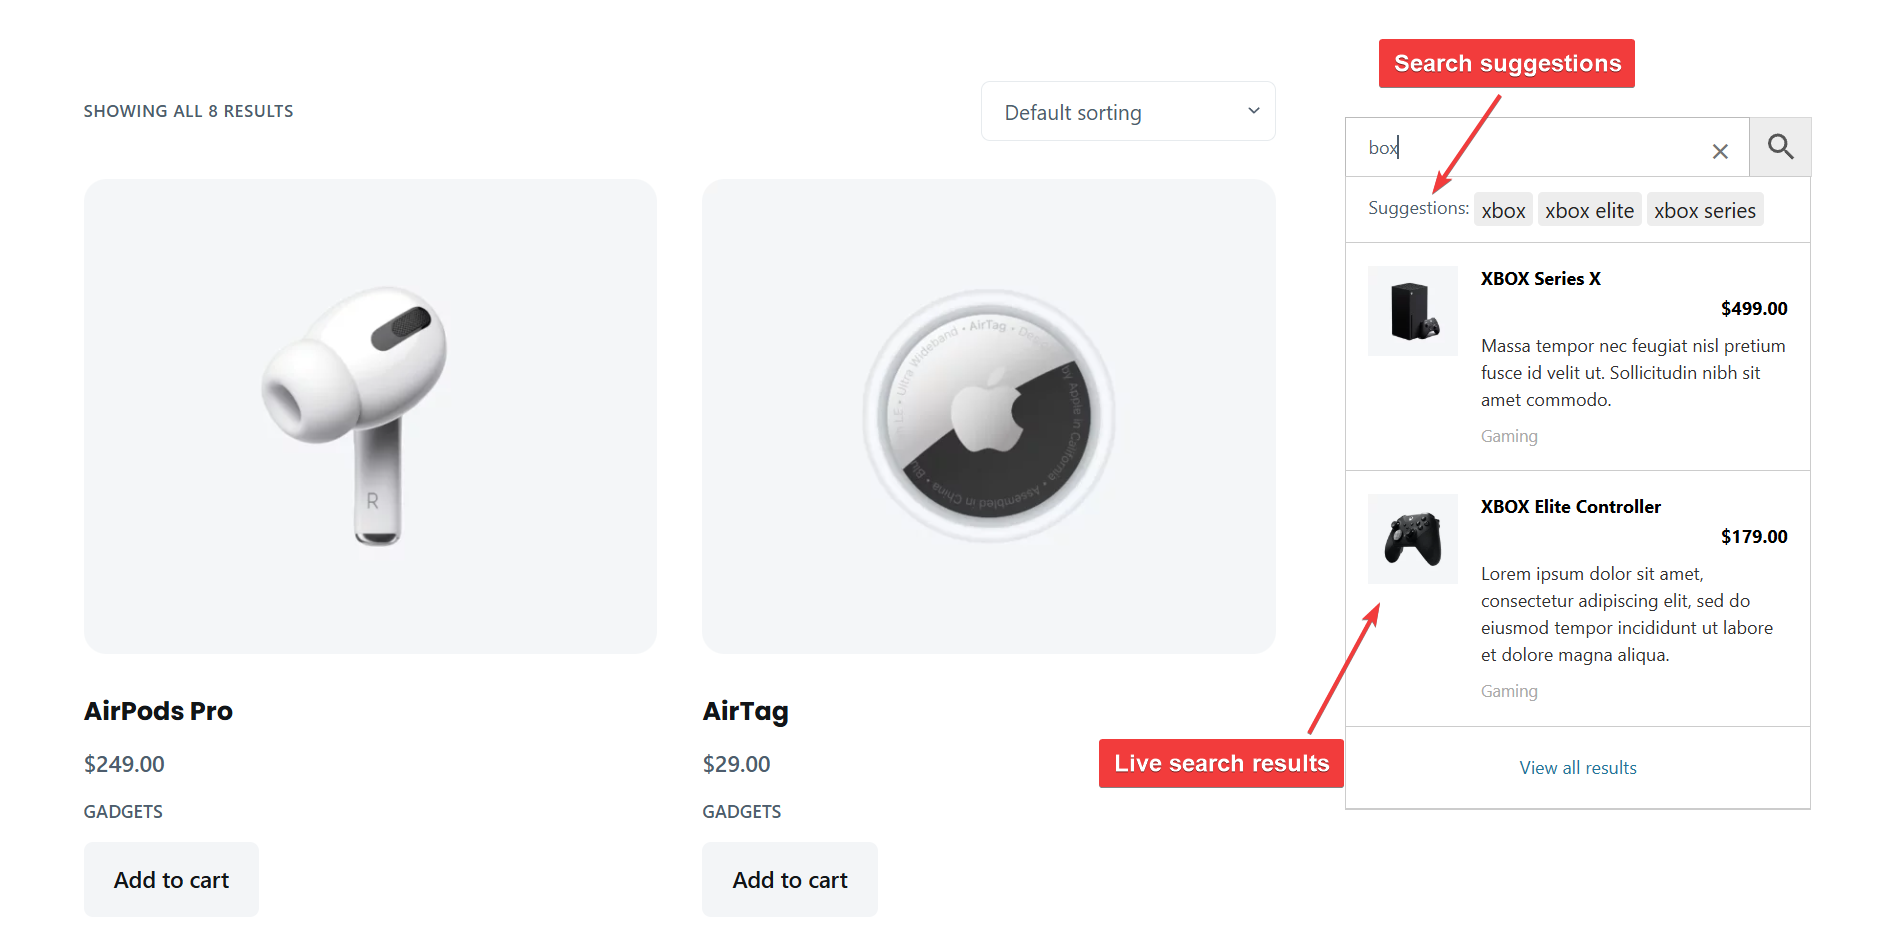
Task: Select the "xbox" search suggestion
Action: pos(1503,211)
